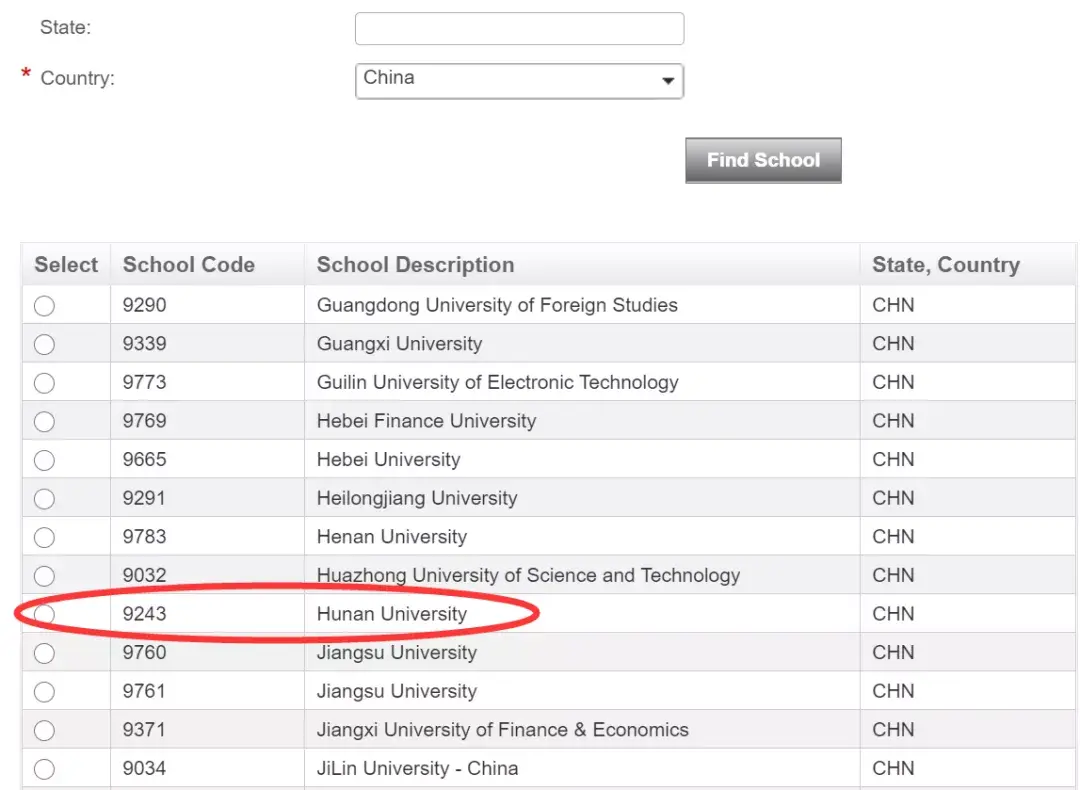
Task: Pick Huazhong University of Science and Technology radio
Action: pos(44,576)
